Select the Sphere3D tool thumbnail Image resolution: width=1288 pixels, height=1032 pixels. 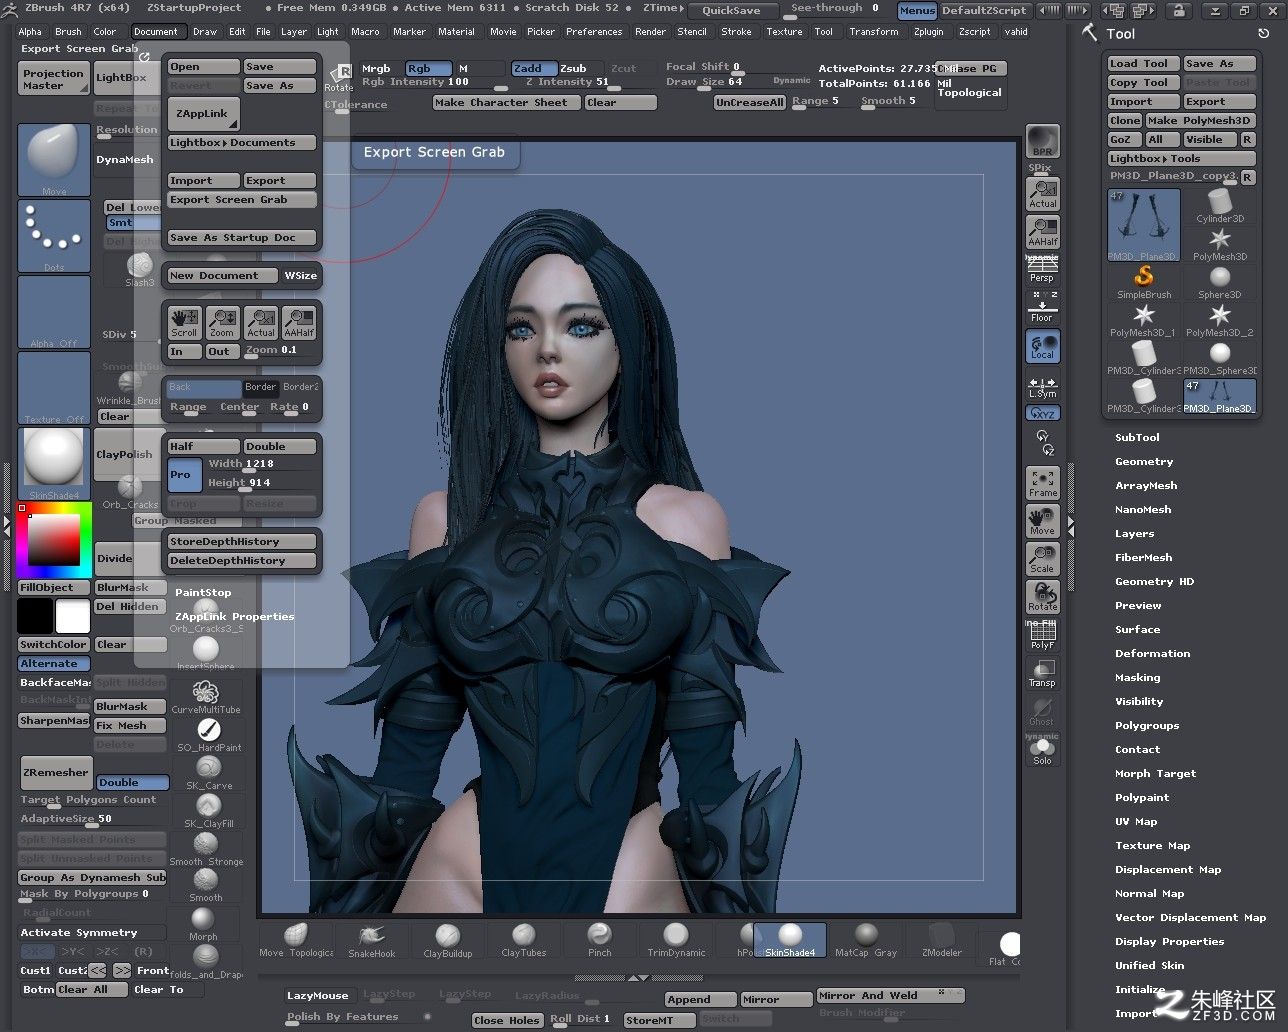[1219, 281]
